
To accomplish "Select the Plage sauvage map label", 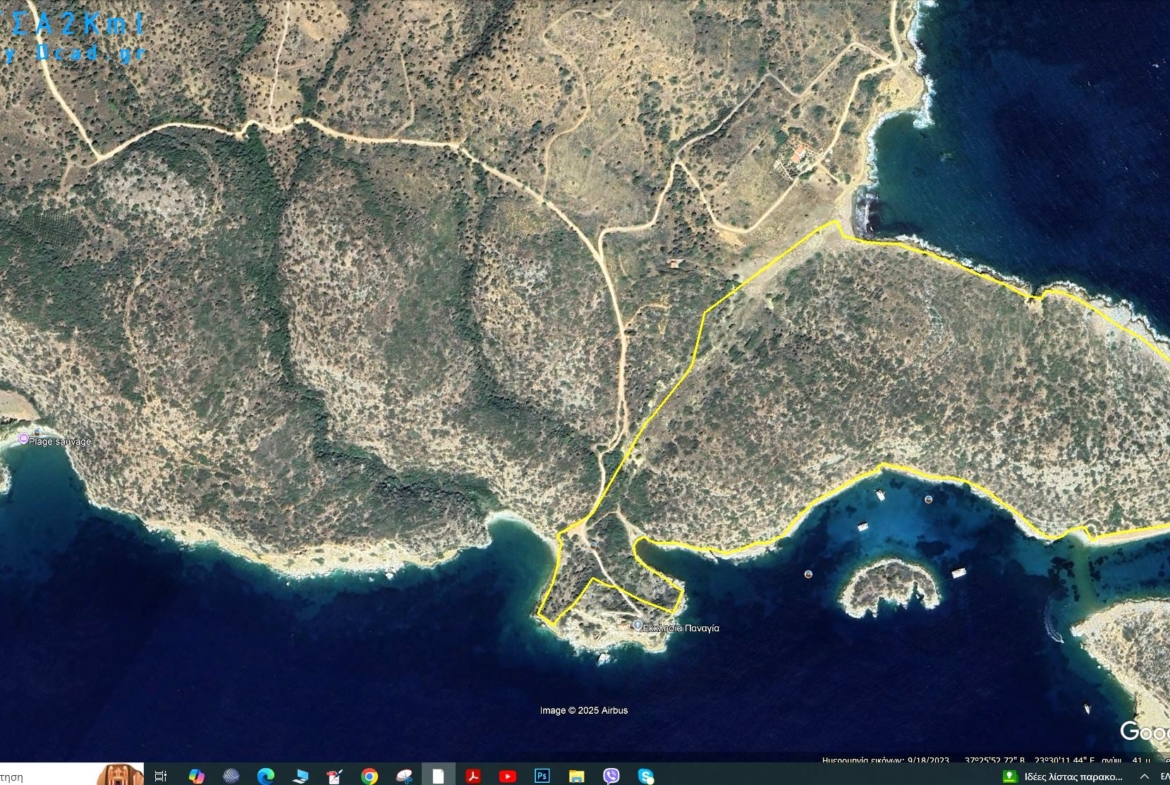I will (x=60, y=442).
